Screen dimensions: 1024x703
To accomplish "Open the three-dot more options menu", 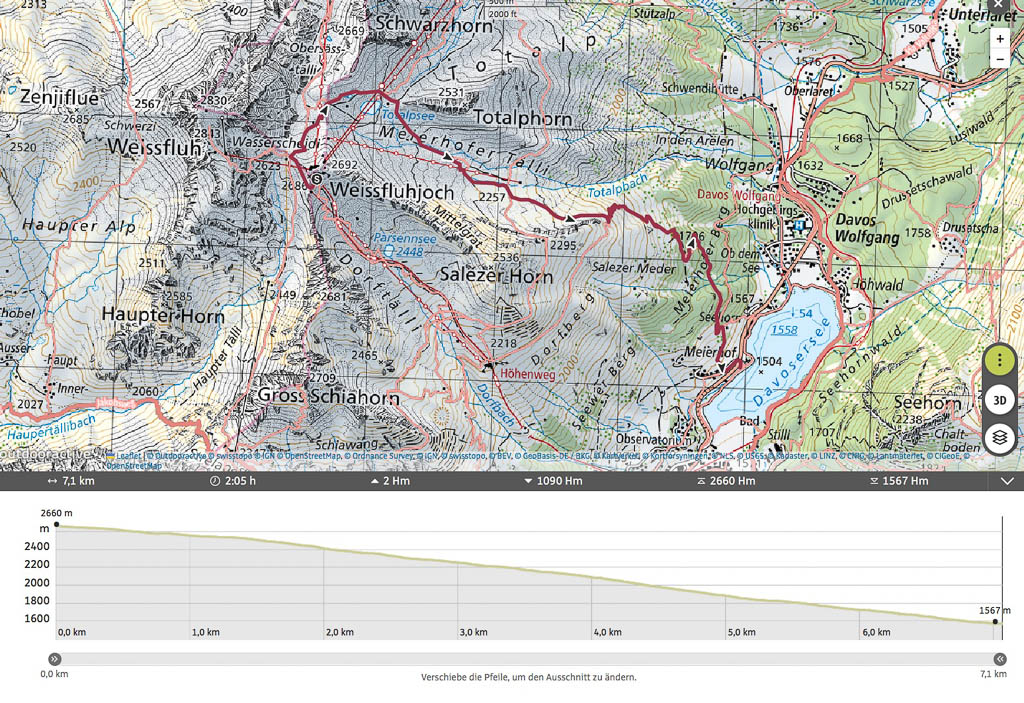I will [1000, 360].
